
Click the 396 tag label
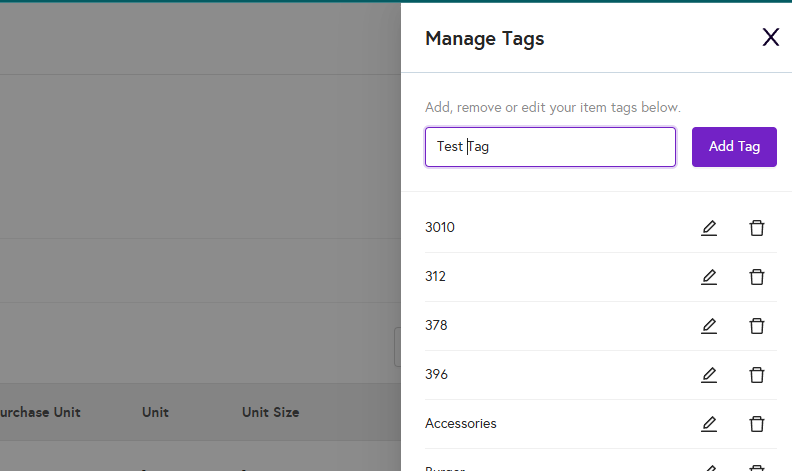[x=436, y=375]
